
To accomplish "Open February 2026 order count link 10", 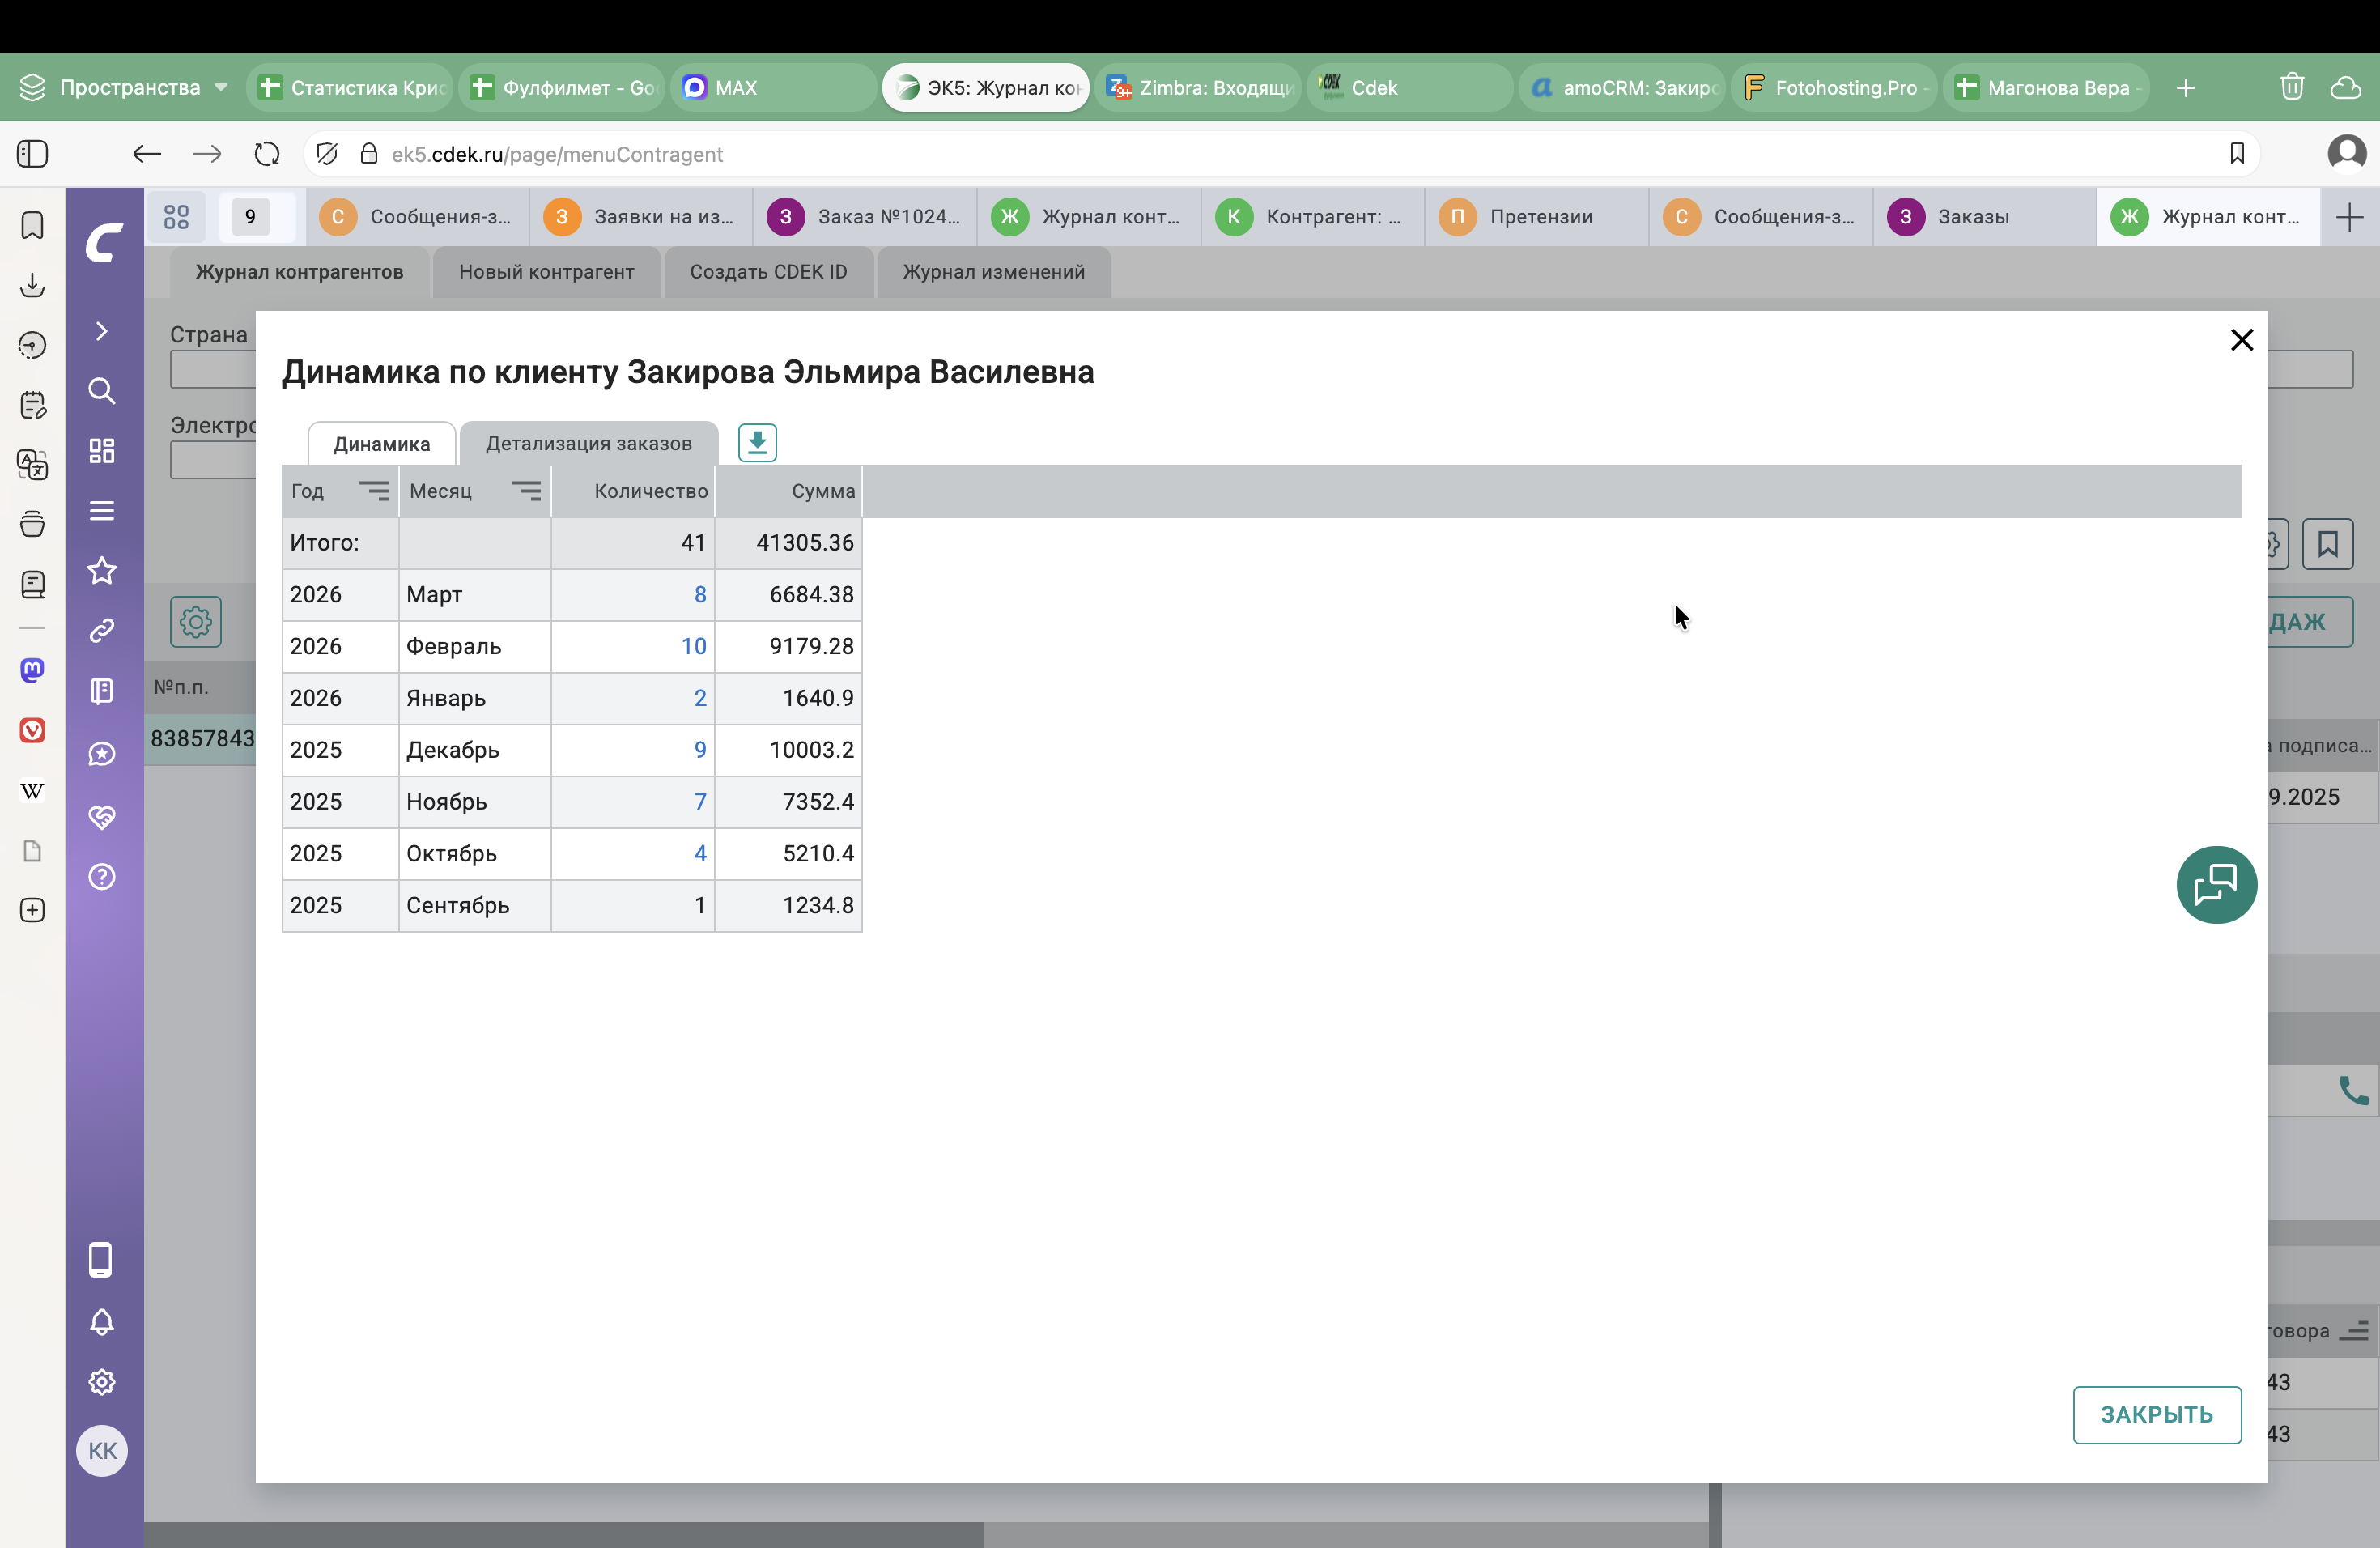I will [693, 646].
